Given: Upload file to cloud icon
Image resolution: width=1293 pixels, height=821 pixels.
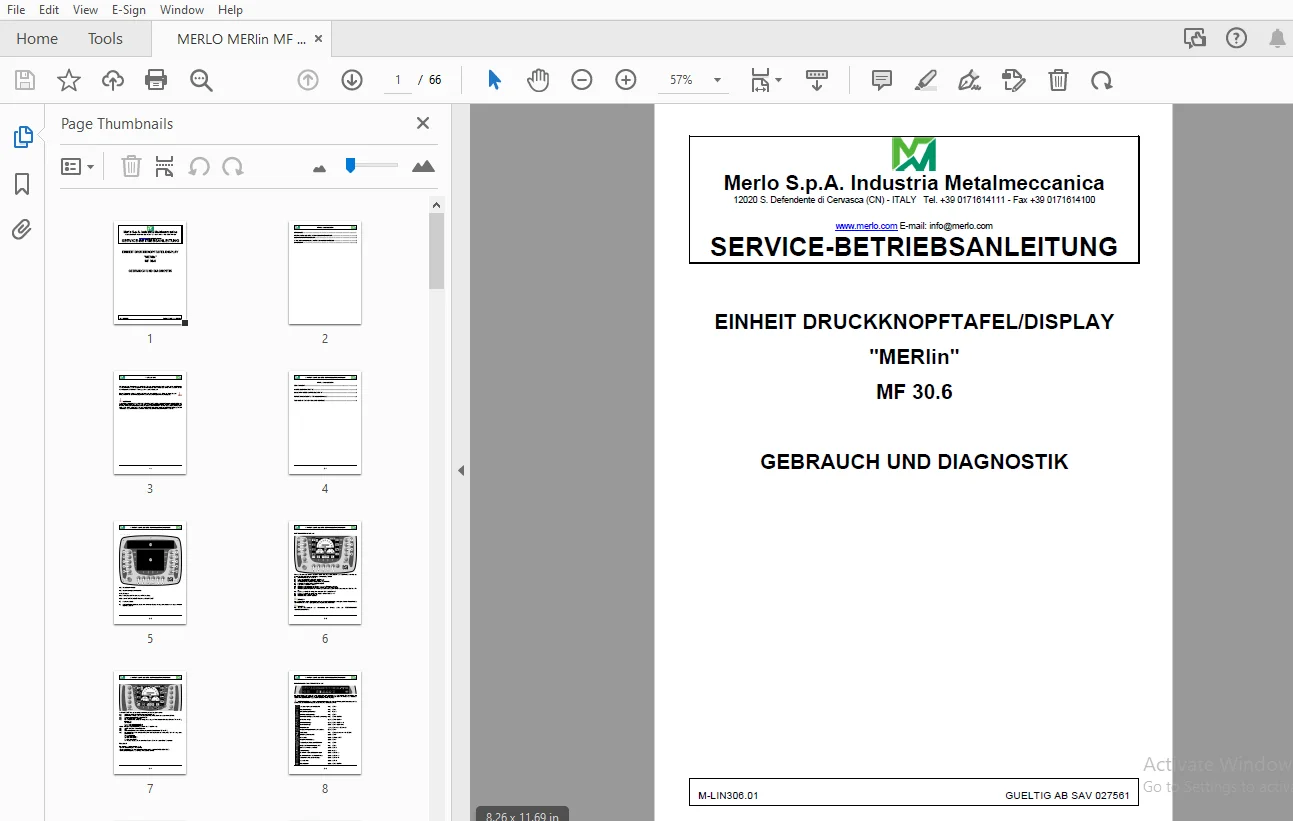Looking at the screenshot, I should [x=113, y=81].
